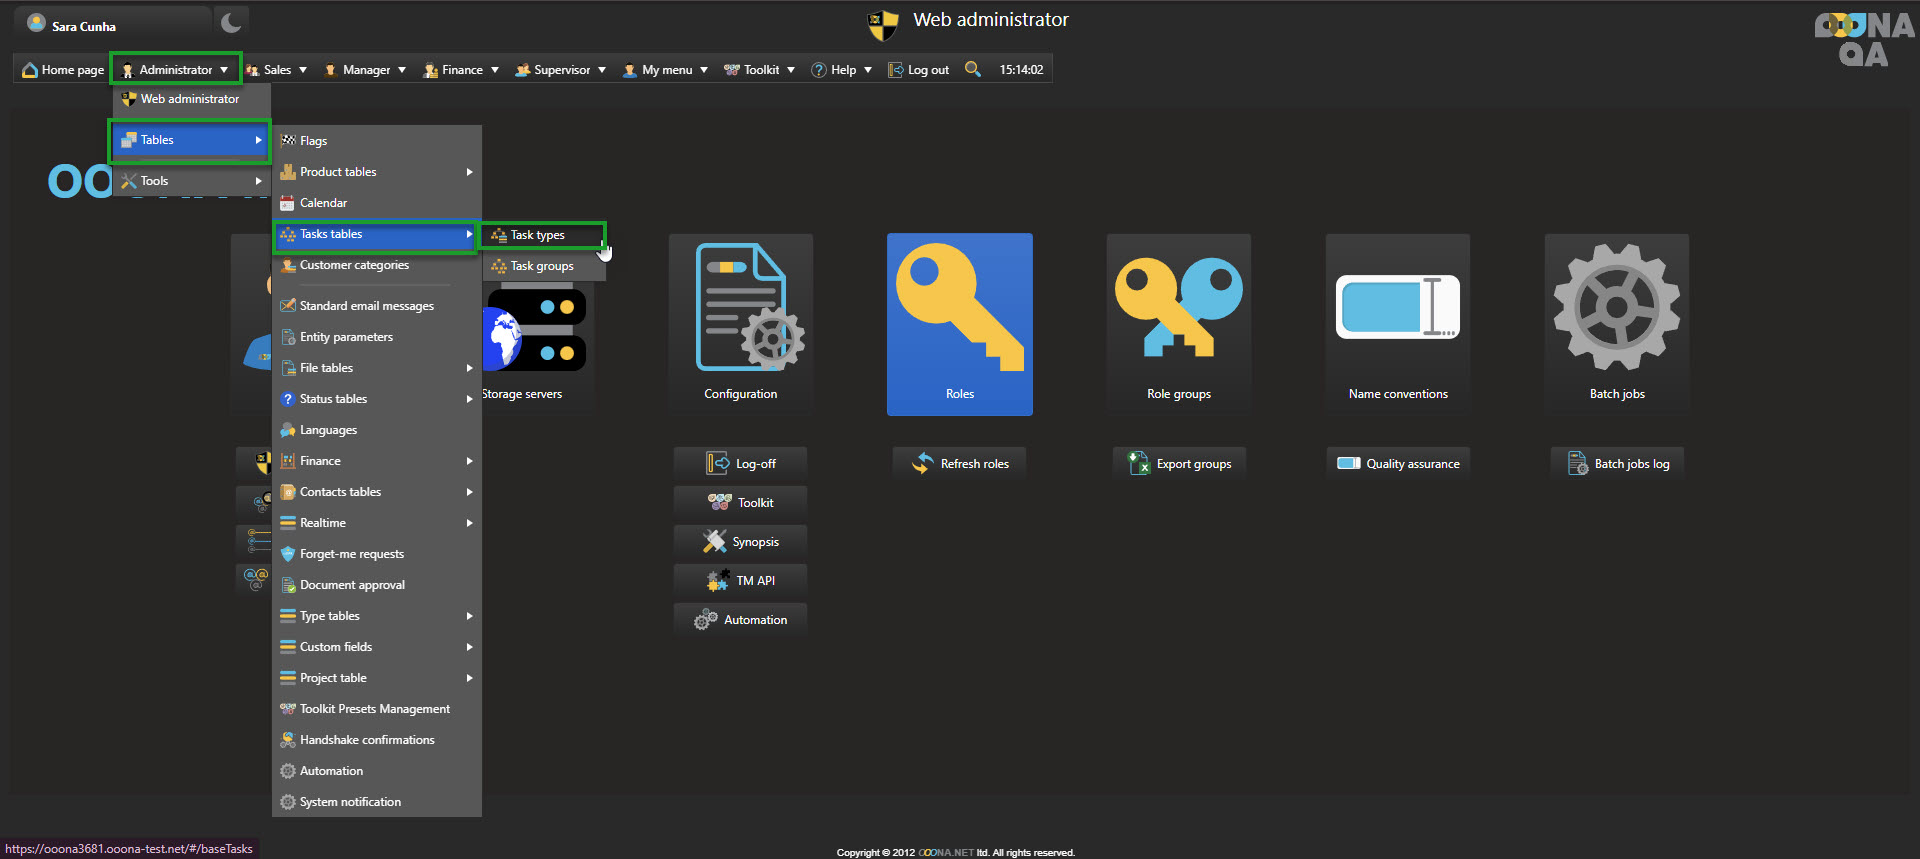Select Task groups from submenu

(x=542, y=266)
